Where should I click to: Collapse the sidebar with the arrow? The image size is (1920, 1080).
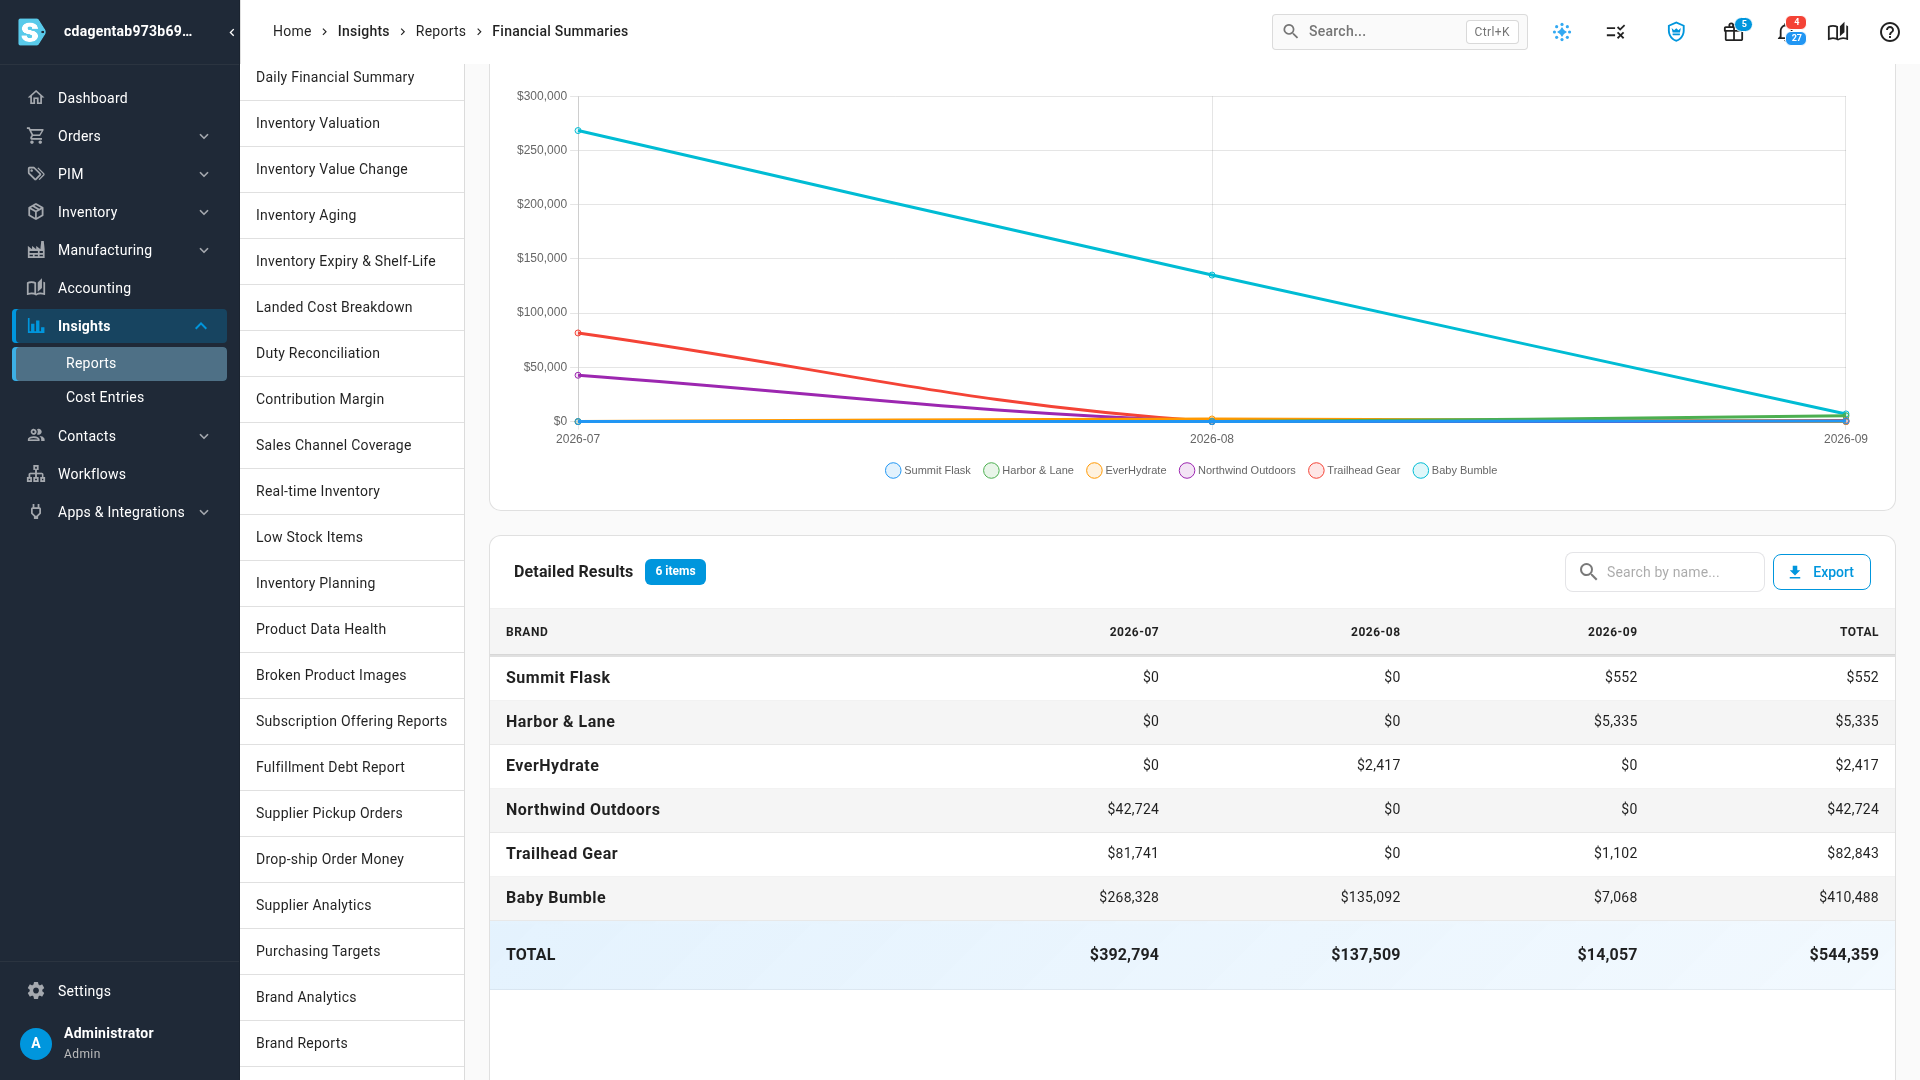232,32
